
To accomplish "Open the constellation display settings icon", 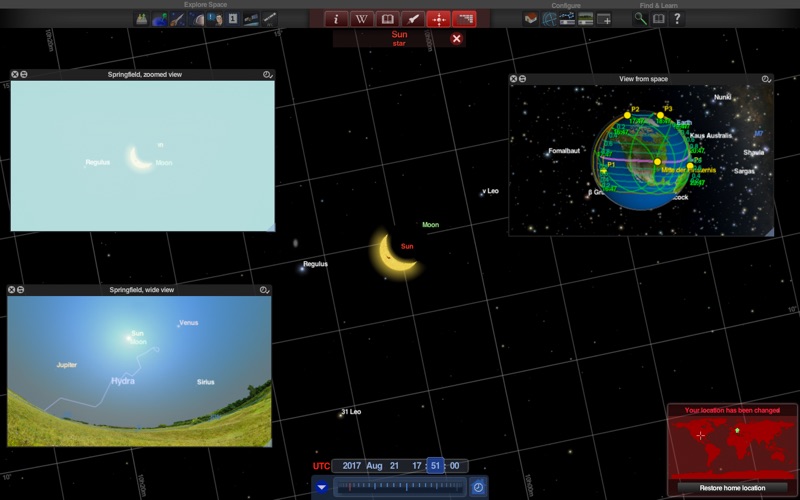I will 567,19.
